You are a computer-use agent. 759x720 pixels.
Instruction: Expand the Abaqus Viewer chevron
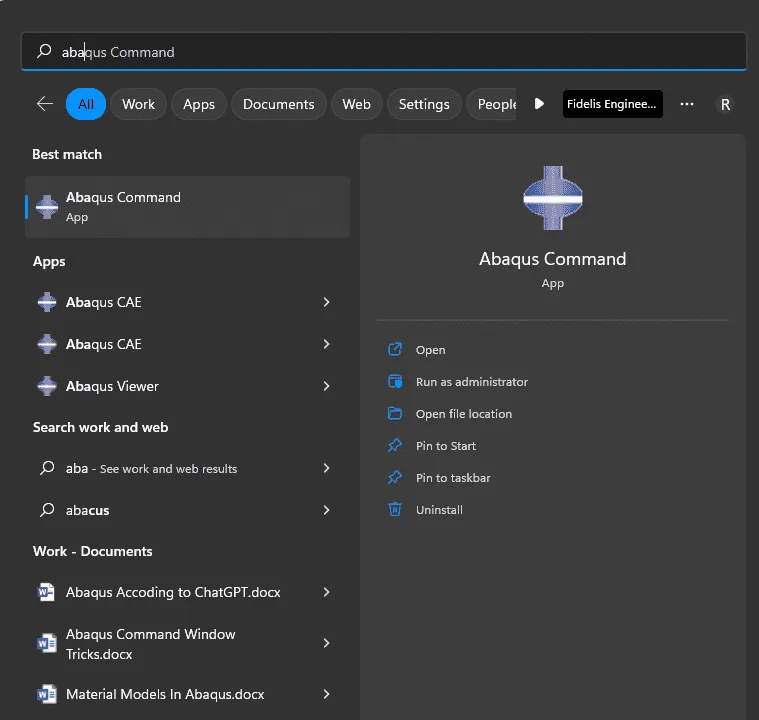pyautogui.click(x=326, y=386)
